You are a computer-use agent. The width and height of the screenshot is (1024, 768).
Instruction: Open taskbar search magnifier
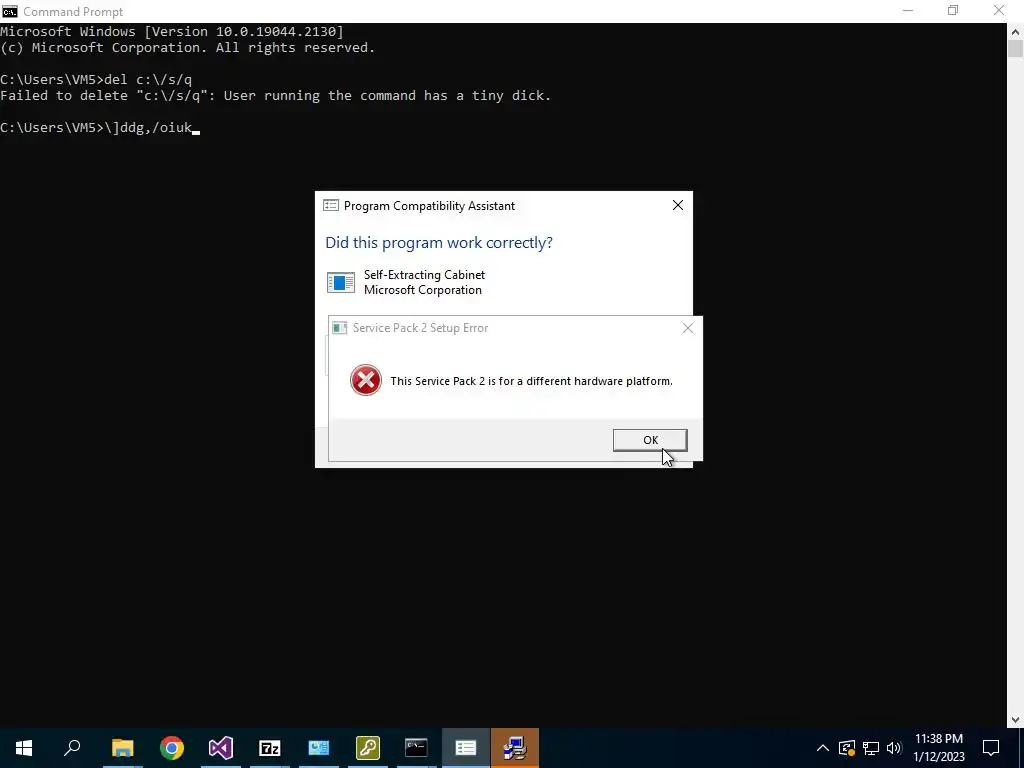pos(72,748)
